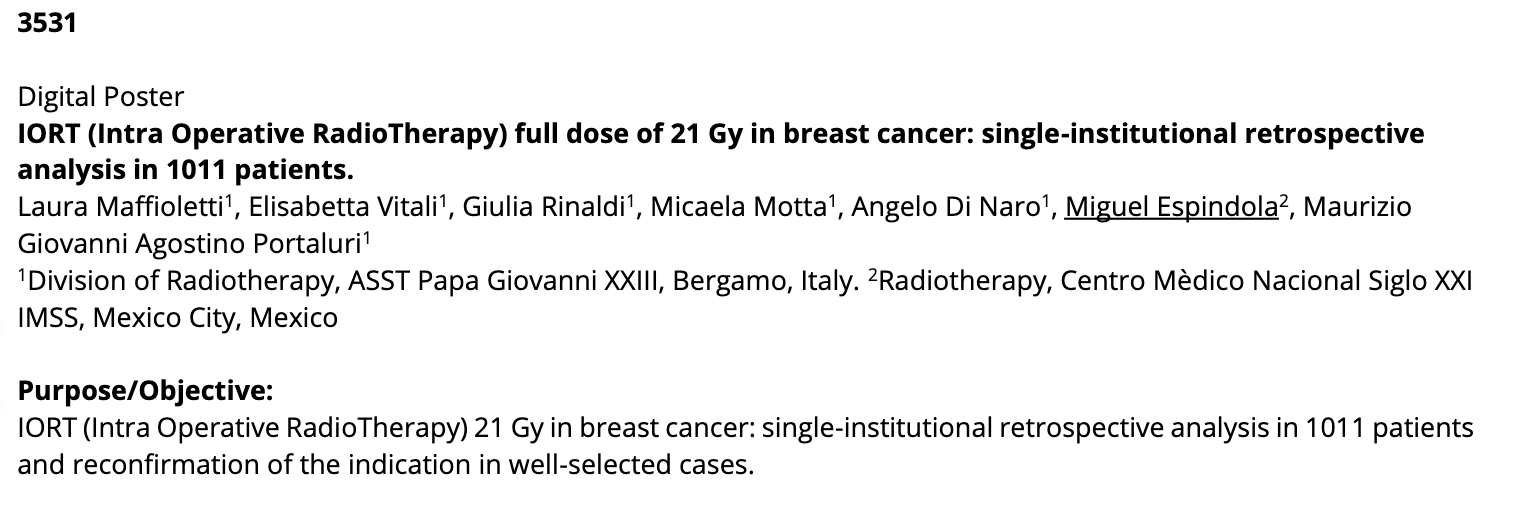Click the bold IORT abstract title
The image size is (1524, 520).
click(x=720, y=134)
